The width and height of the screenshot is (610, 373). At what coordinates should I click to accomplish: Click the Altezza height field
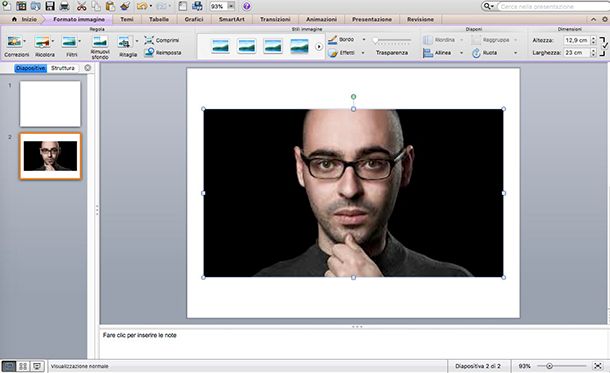tap(577, 40)
